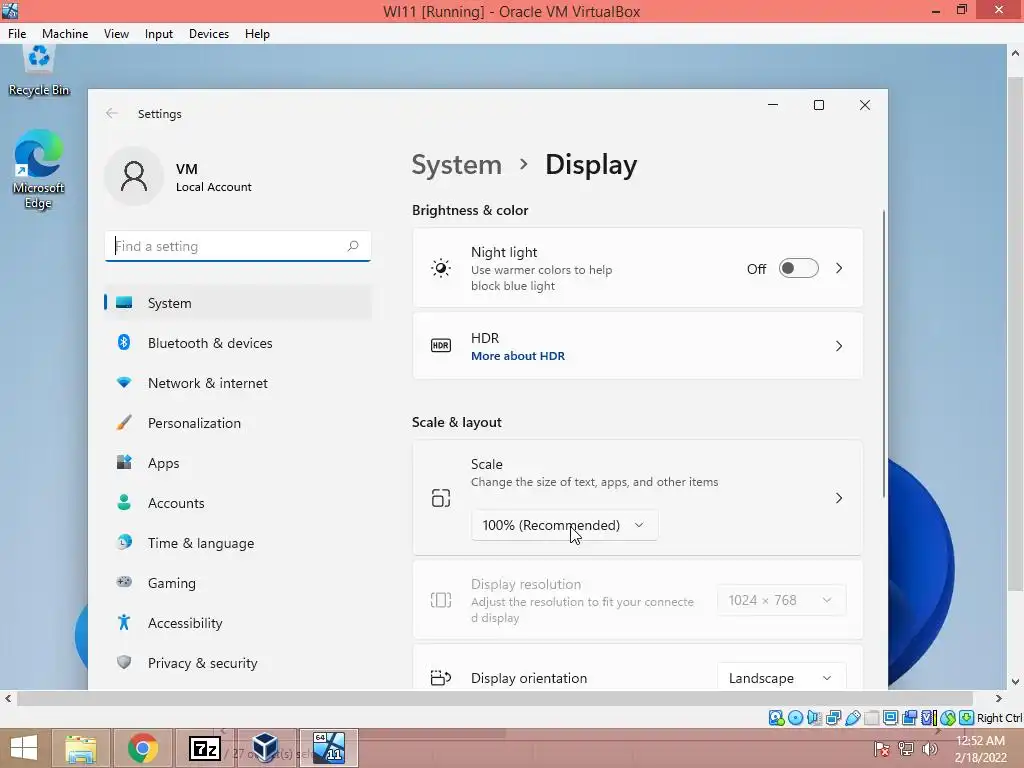This screenshot has height=768, width=1024.
Task: Open VirtualBox File menu
Action: 17,34
